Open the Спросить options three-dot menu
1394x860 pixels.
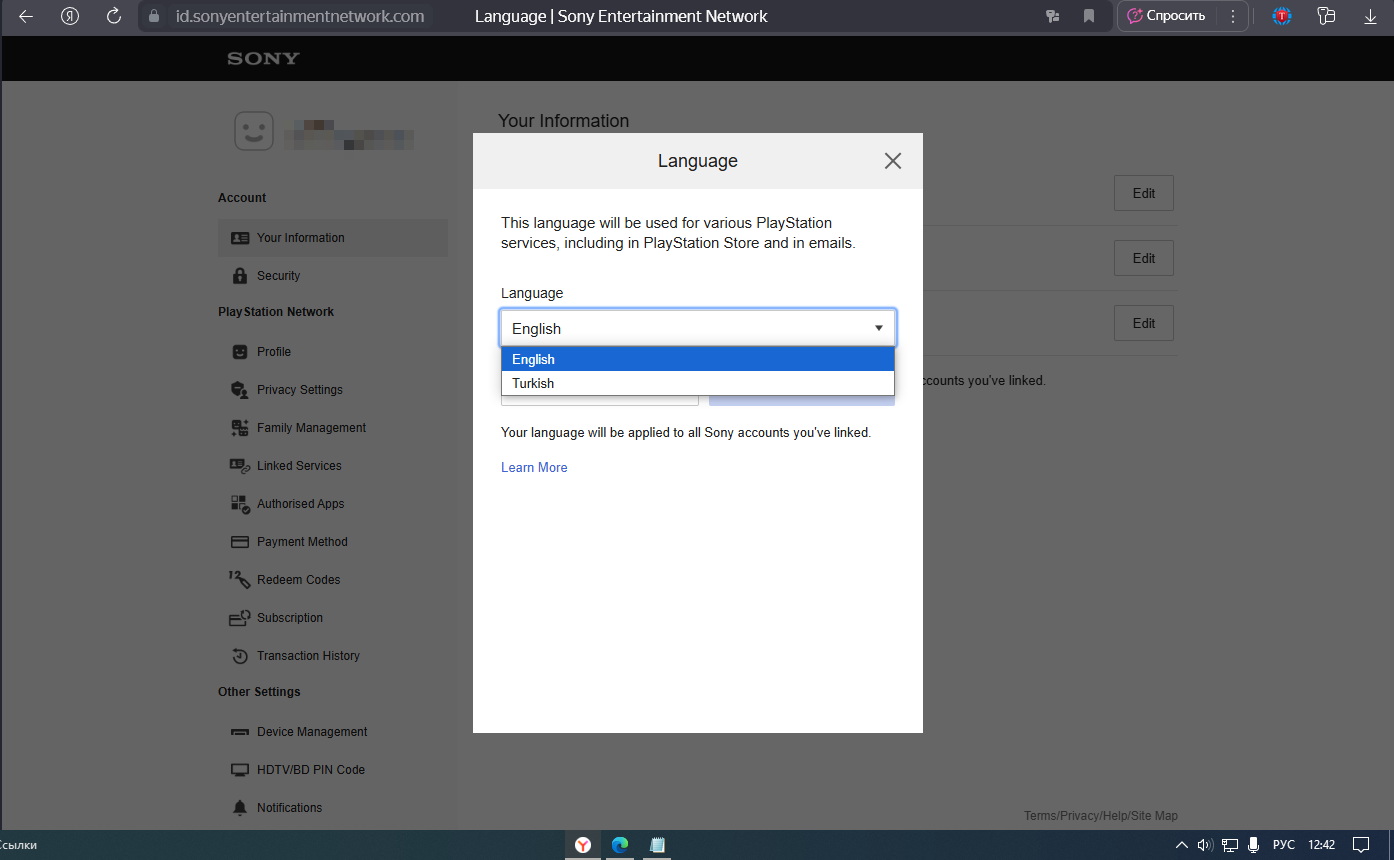[1233, 16]
